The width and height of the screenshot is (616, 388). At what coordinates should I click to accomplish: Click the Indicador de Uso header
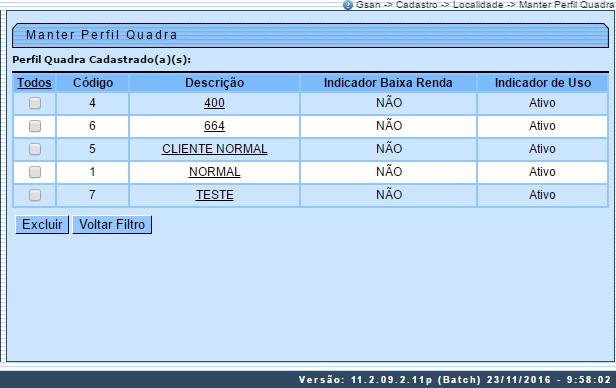[x=543, y=83]
